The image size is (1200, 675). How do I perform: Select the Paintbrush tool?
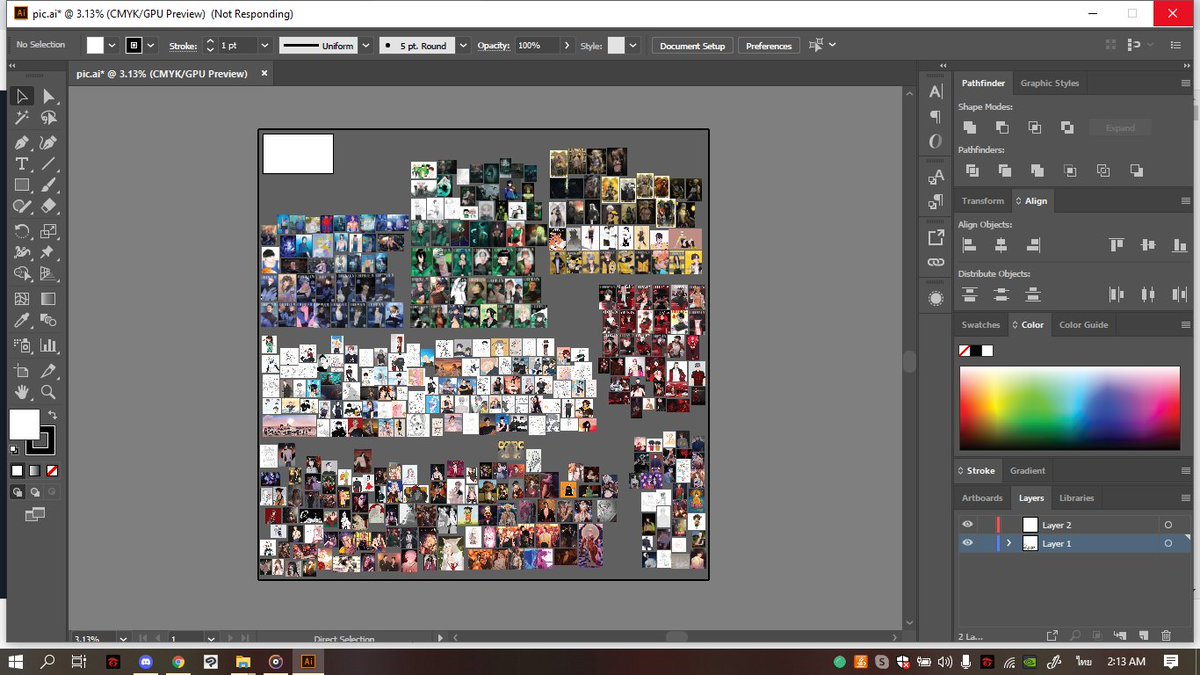[48, 185]
